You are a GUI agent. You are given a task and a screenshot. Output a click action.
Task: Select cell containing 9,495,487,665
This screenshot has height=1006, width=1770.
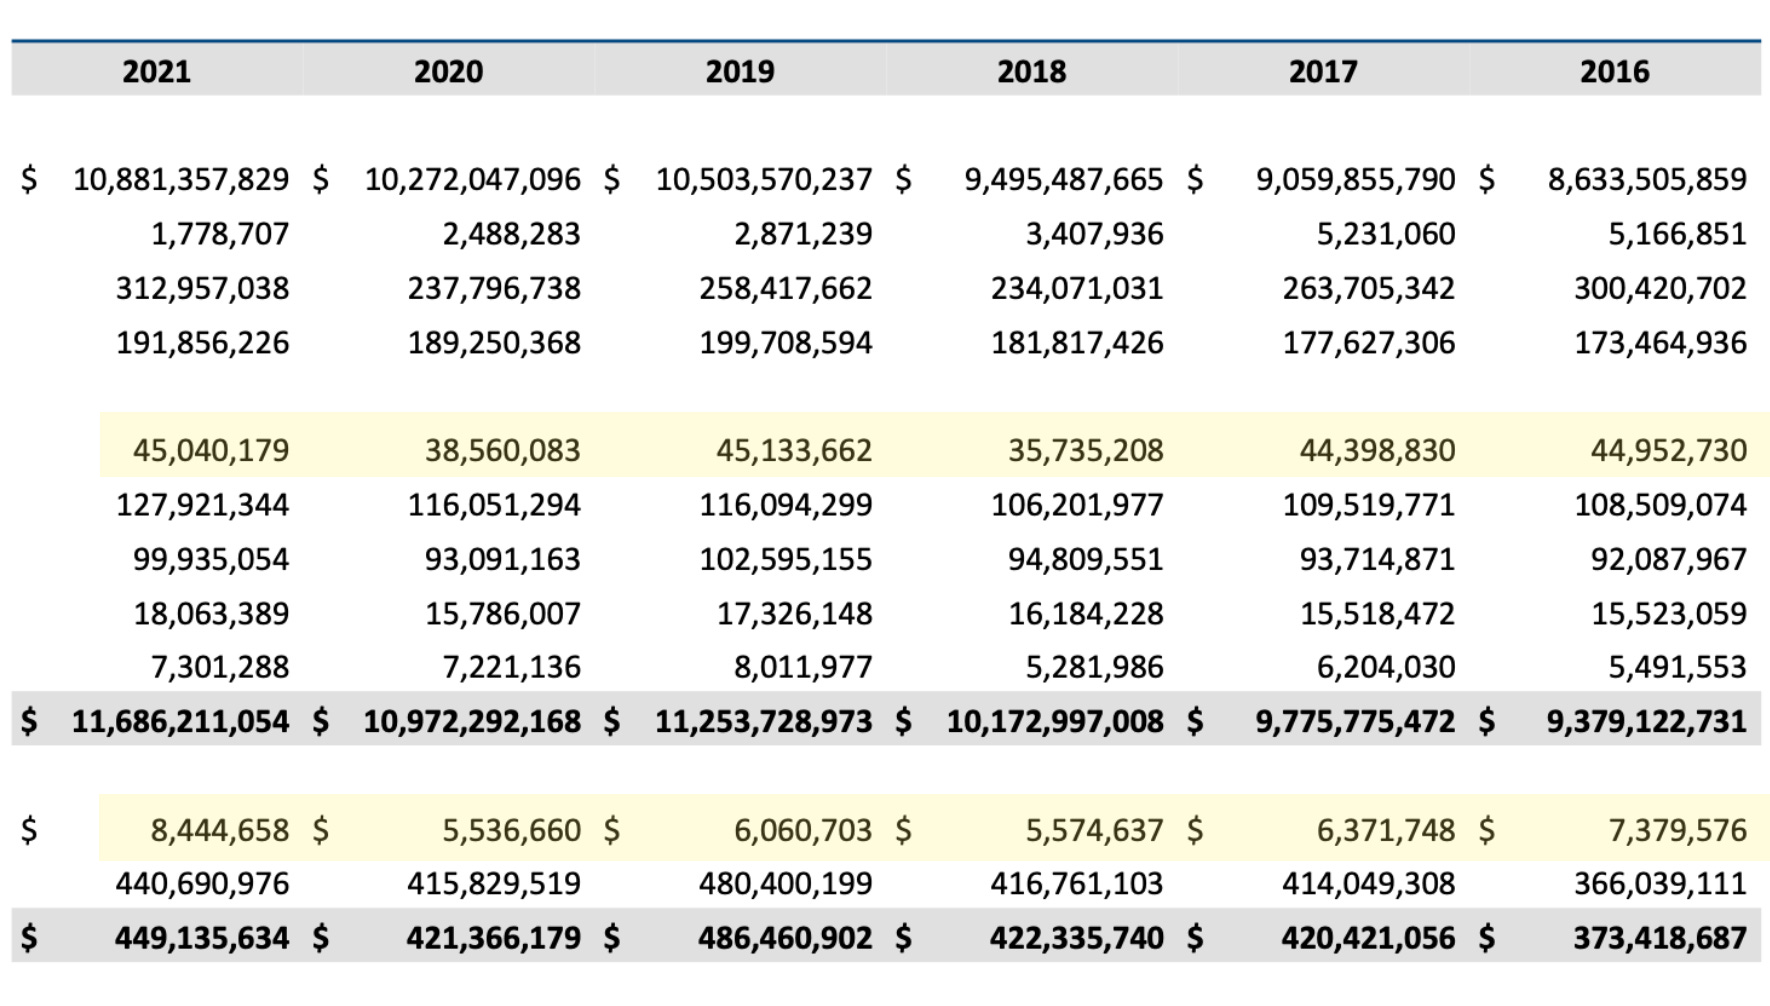click(1064, 180)
